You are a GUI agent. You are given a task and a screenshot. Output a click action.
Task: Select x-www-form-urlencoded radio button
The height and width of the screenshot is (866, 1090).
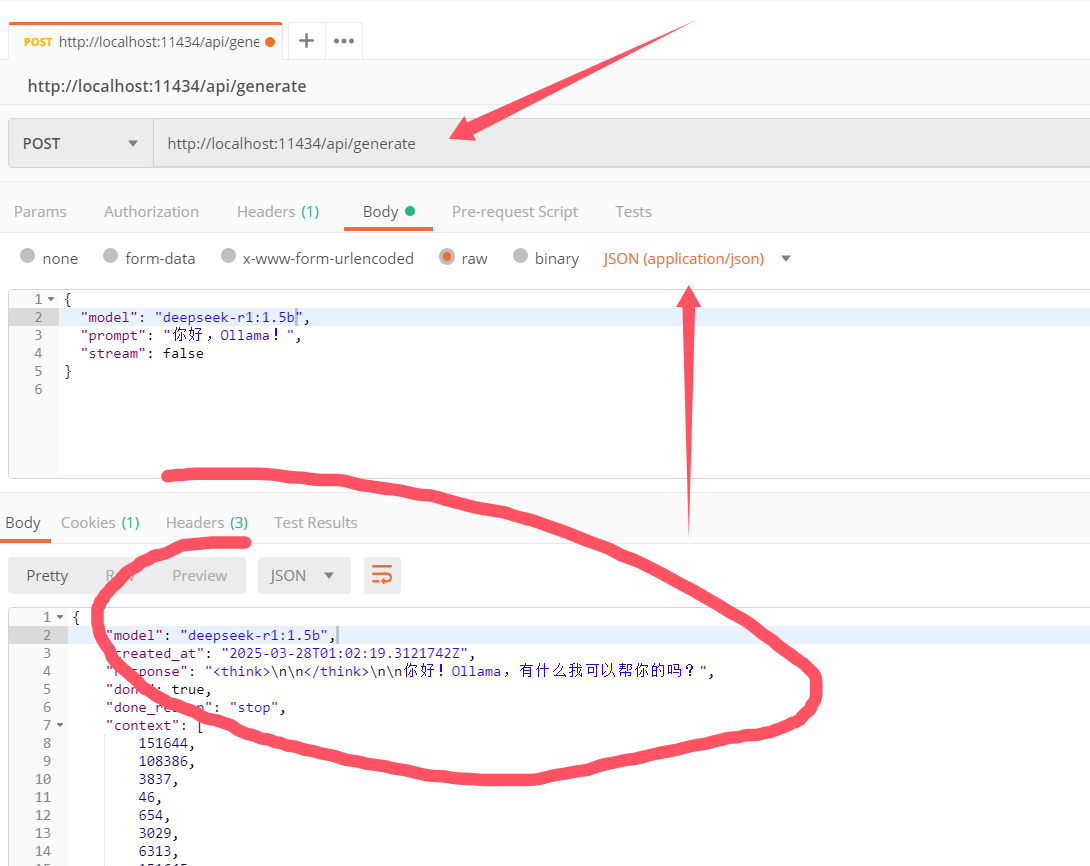pos(228,256)
